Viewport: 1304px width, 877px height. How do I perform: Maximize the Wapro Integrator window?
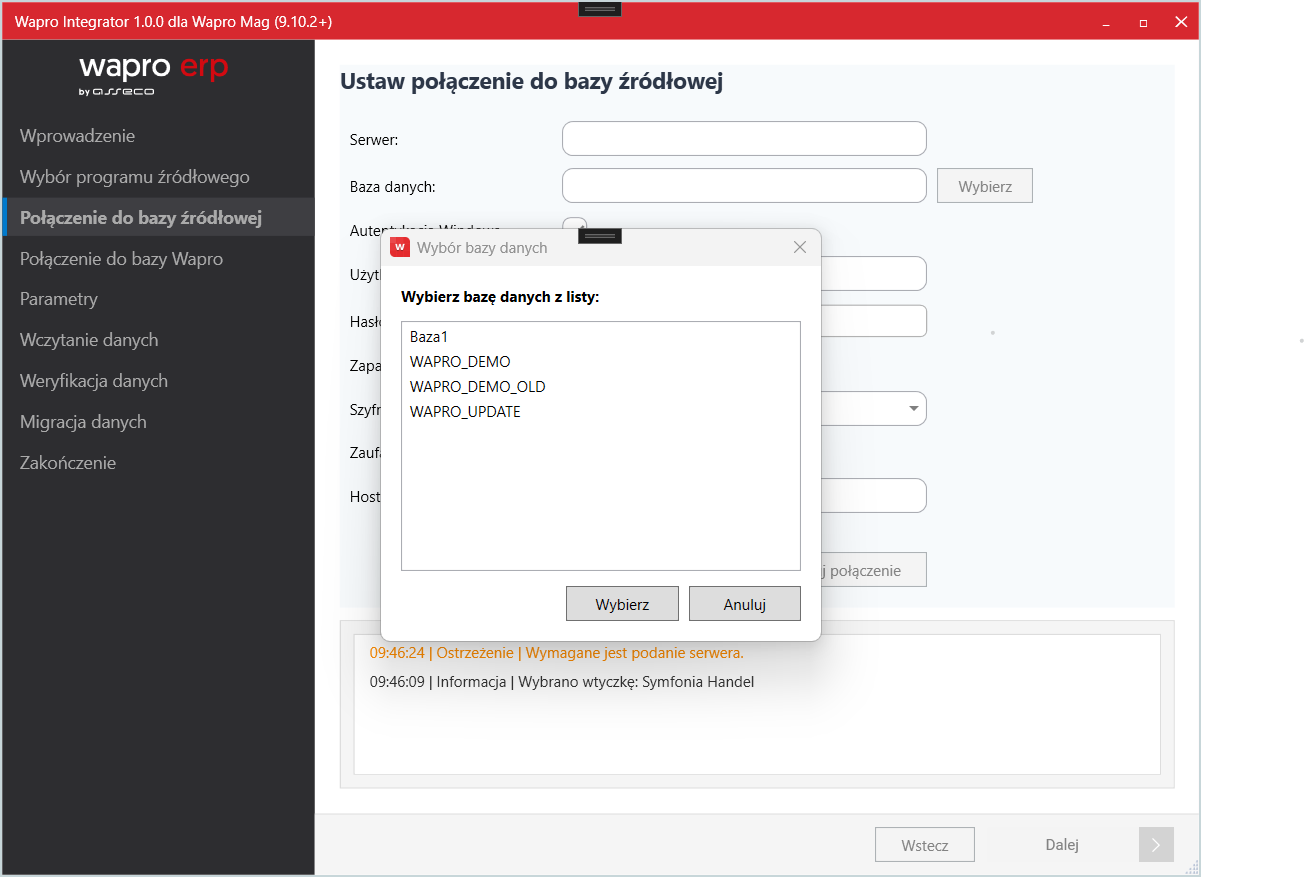click(x=1143, y=22)
